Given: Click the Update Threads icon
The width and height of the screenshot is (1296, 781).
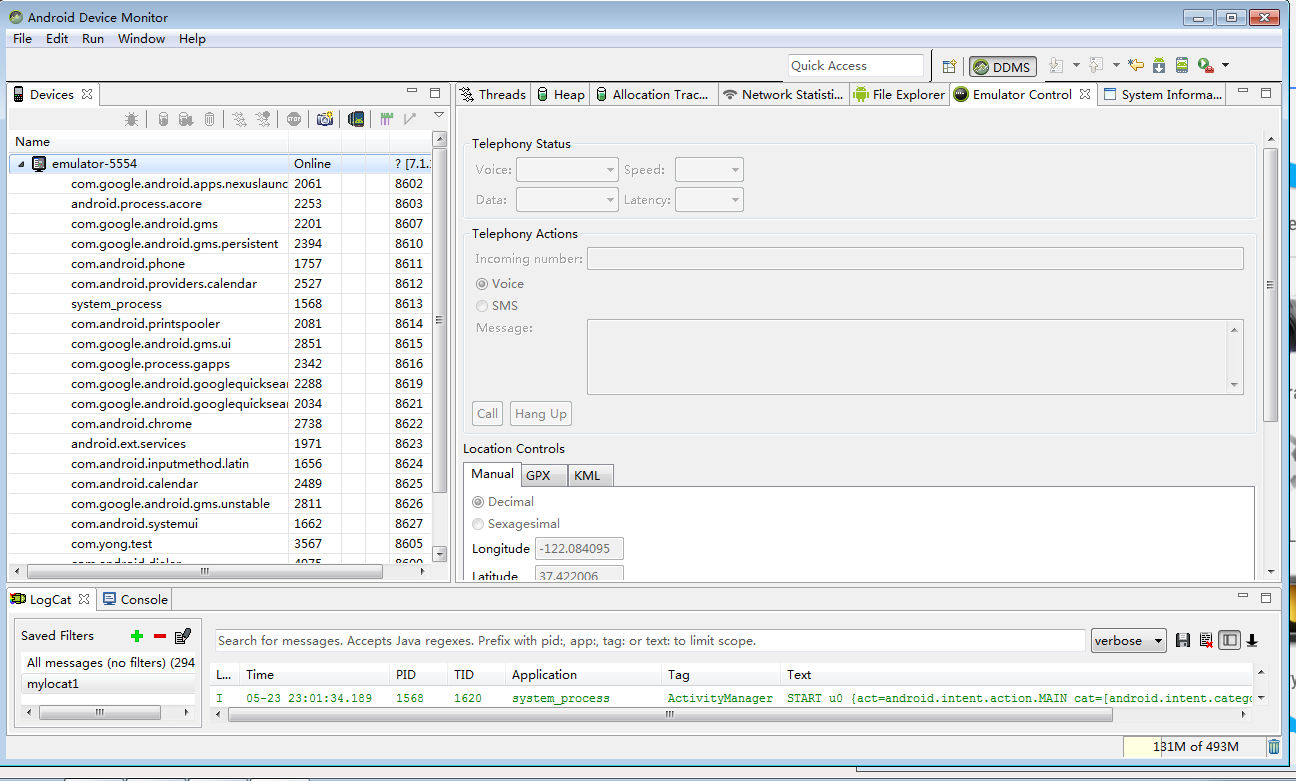Looking at the screenshot, I should (x=239, y=119).
